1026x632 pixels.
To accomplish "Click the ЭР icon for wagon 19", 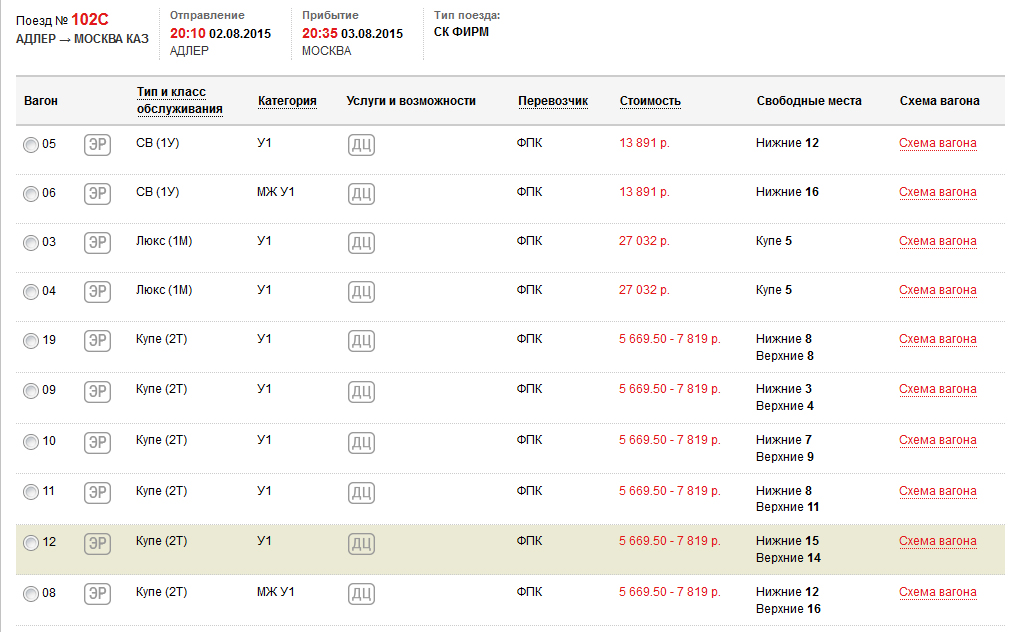I will click(97, 341).
